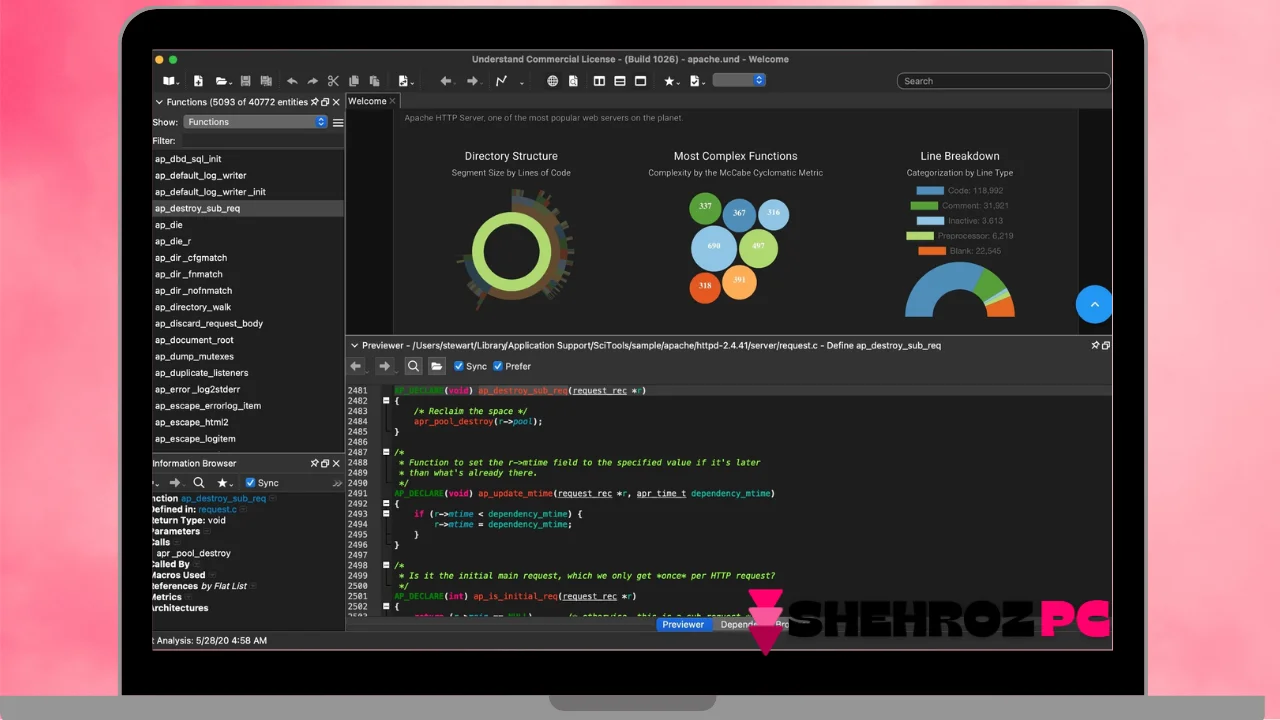Click the Previewer search magnifier icon
The image size is (1280, 720).
pyautogui.click(x=413, y=366)
